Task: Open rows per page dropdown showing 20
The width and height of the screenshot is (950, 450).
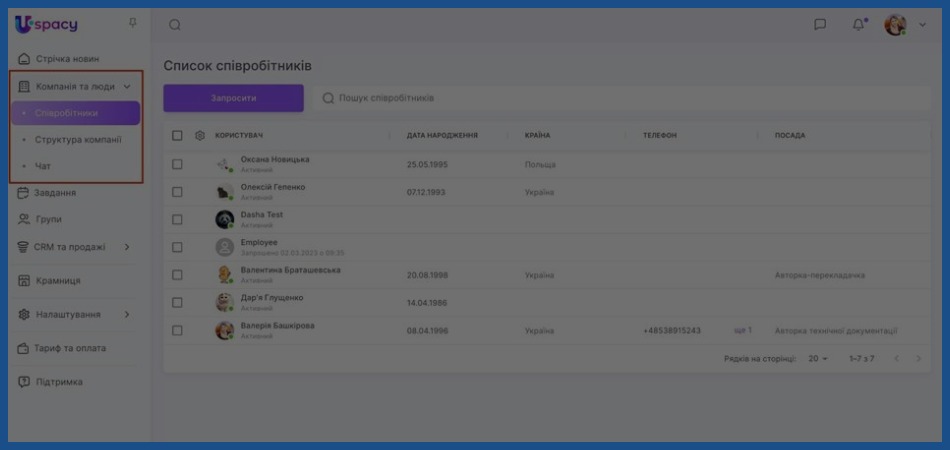Action: (x=818, y=358)
